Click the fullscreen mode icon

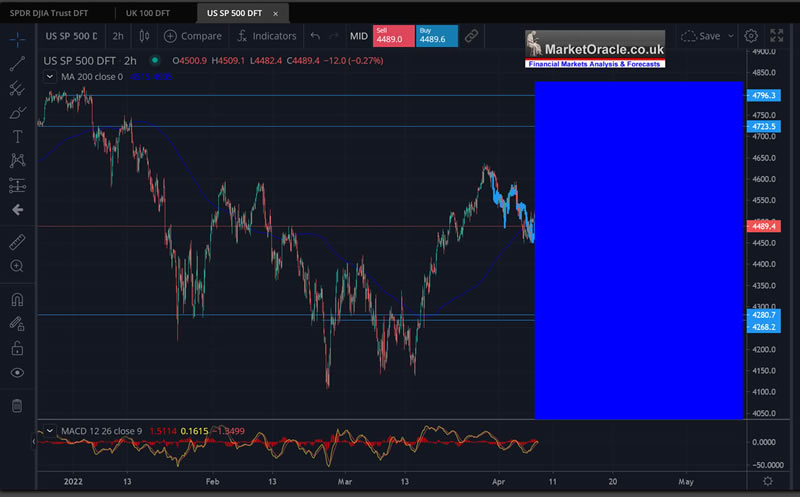776,36
